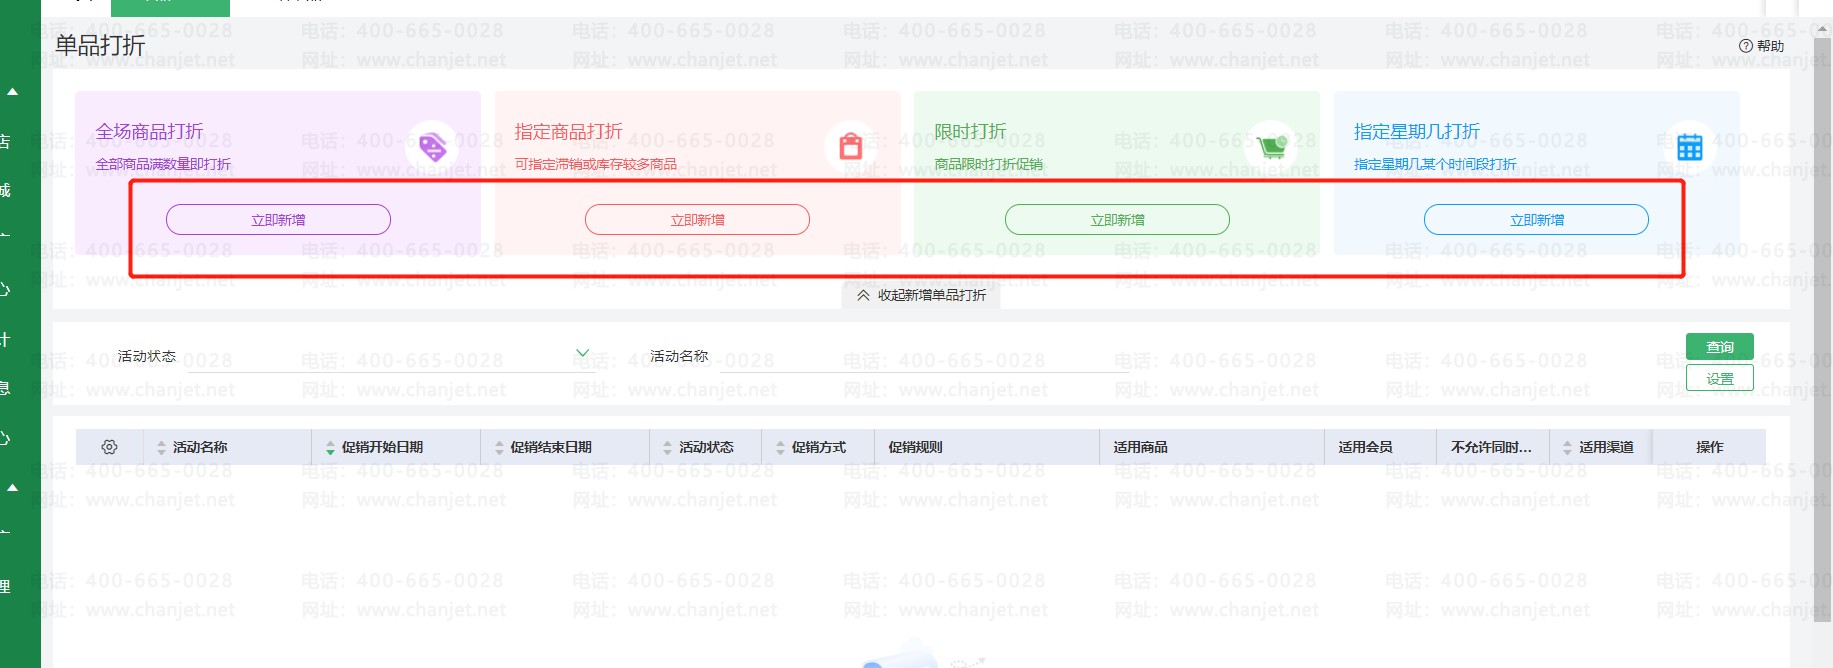The height and width of the screenshot is (668, 1833).
Task: Click the 适用商品 column header
Action: [x=1140, y=447]
